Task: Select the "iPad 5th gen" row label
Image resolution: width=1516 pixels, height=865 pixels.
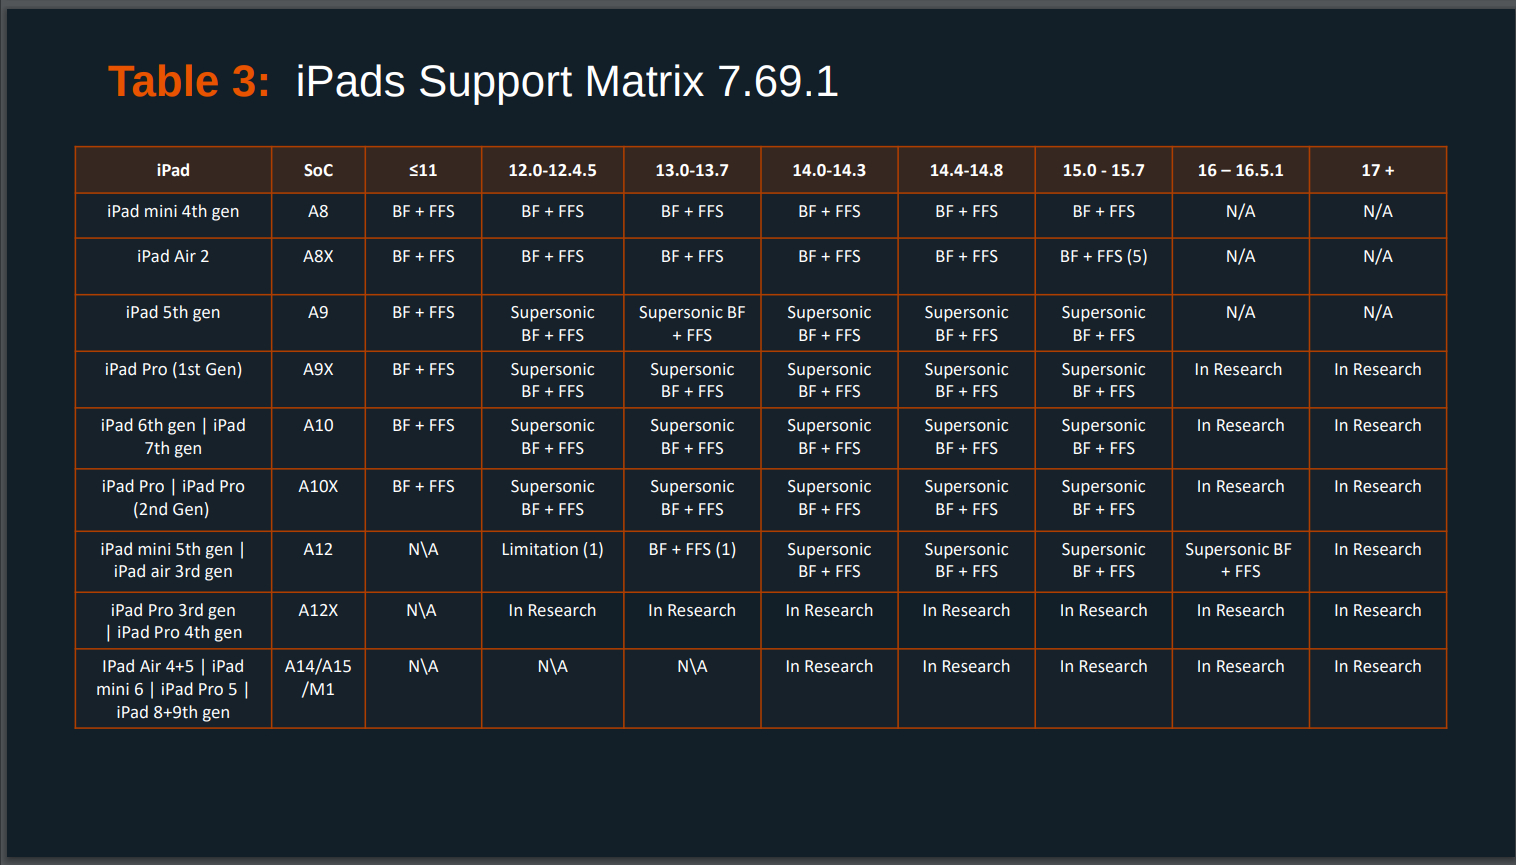Action: (173, 312)
